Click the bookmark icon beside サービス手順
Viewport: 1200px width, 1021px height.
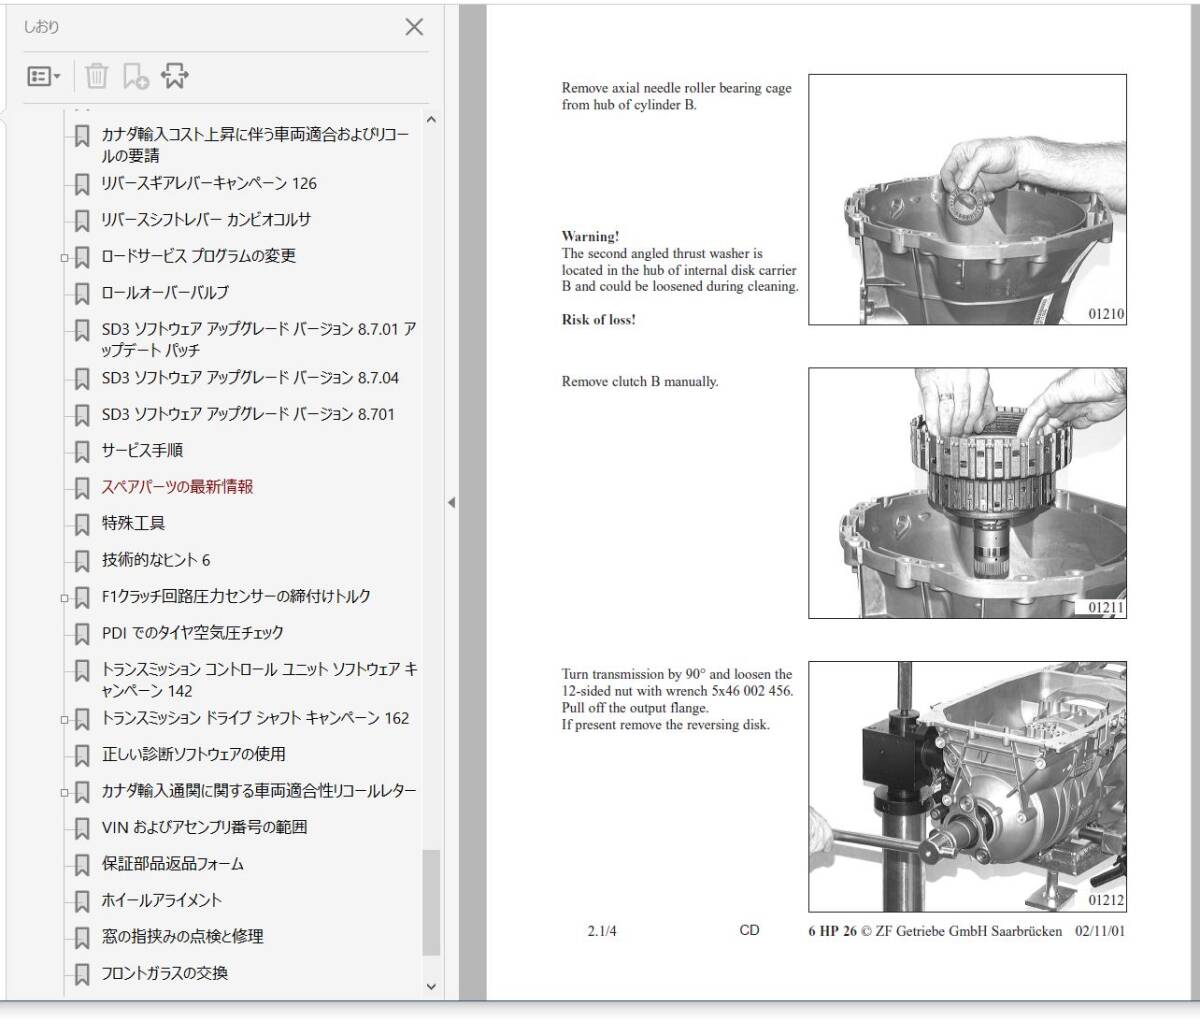point(82,451)
